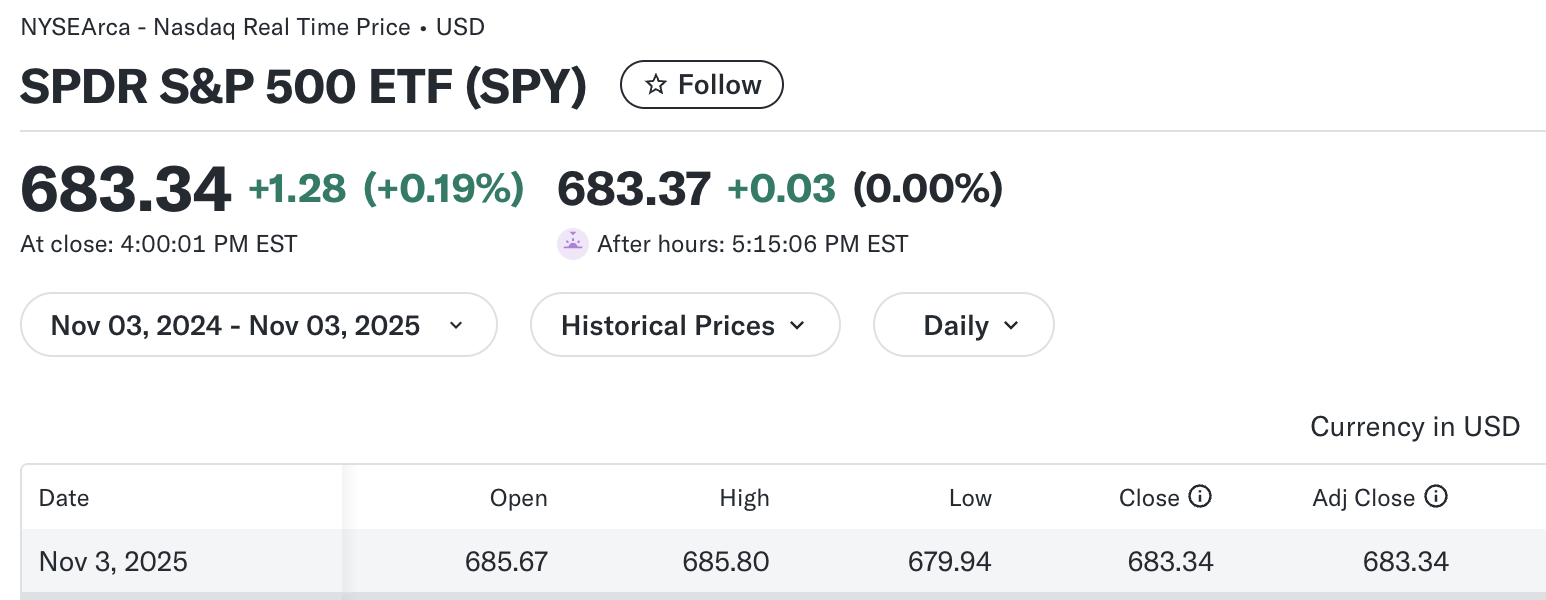The image size is (1546, 600).
Task: Expand the Historical Prices dropdown
Action: point(684,325)
